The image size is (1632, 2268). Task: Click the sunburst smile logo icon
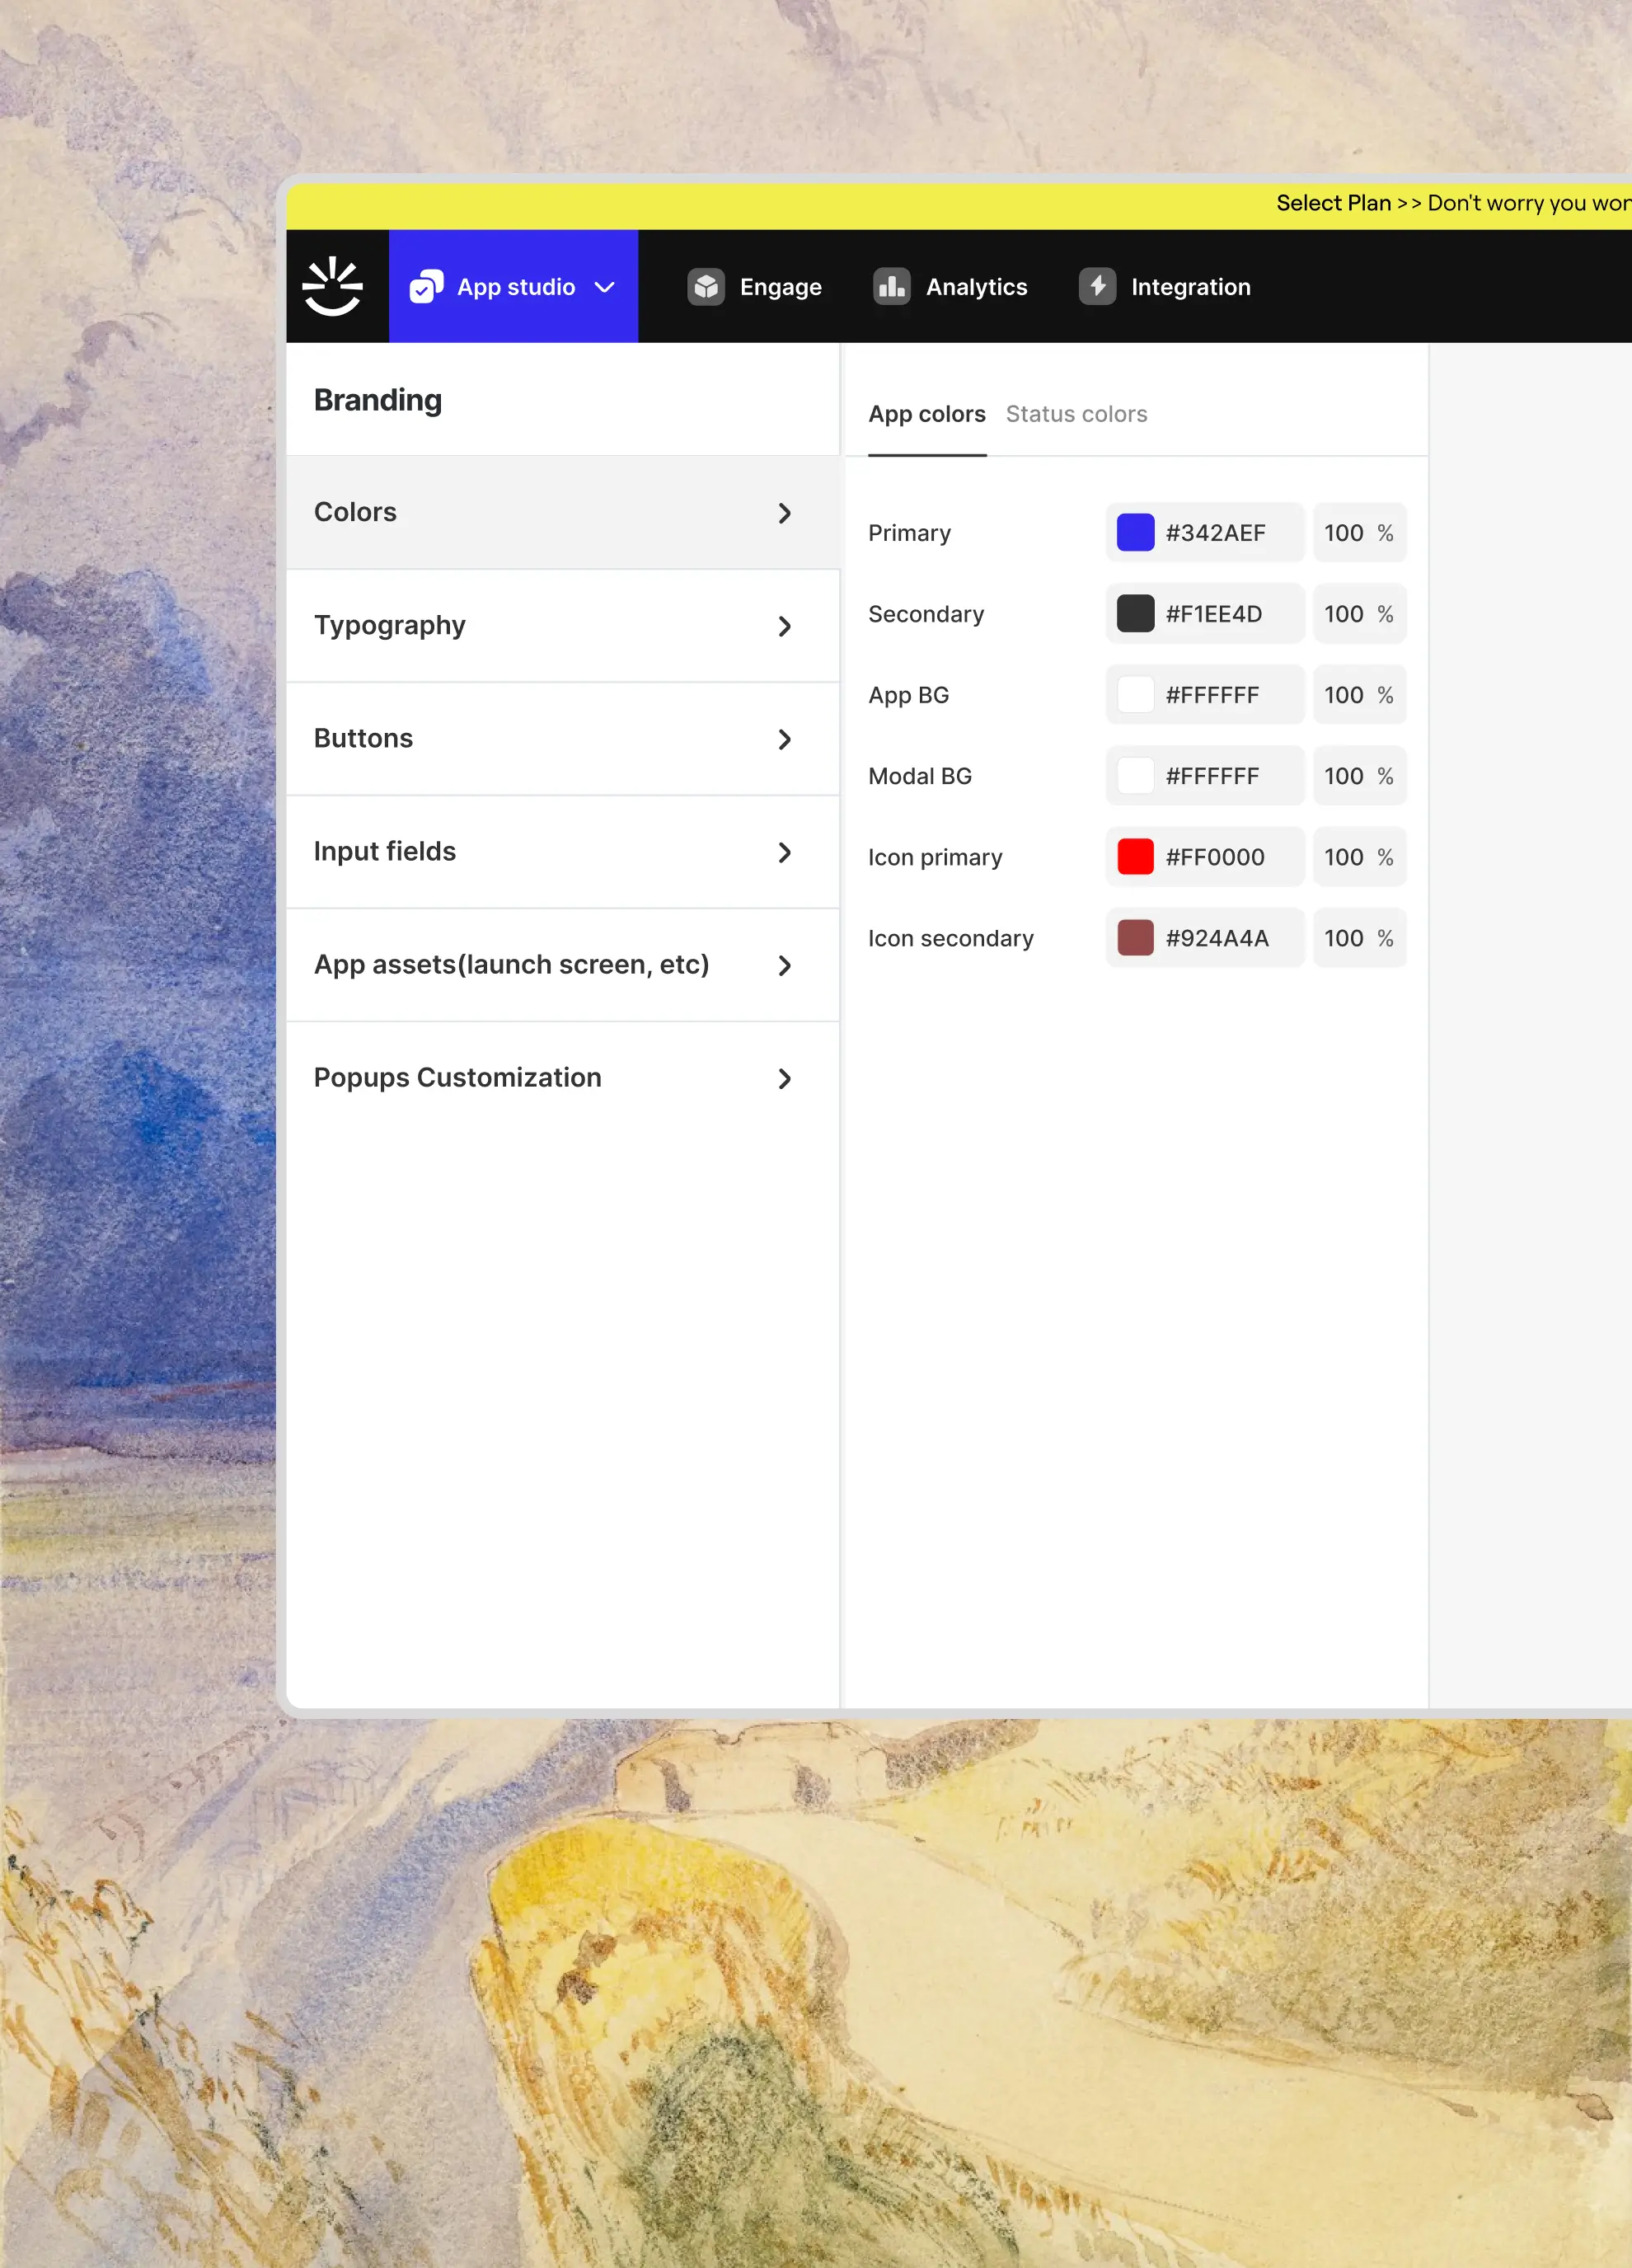[333, 287]
